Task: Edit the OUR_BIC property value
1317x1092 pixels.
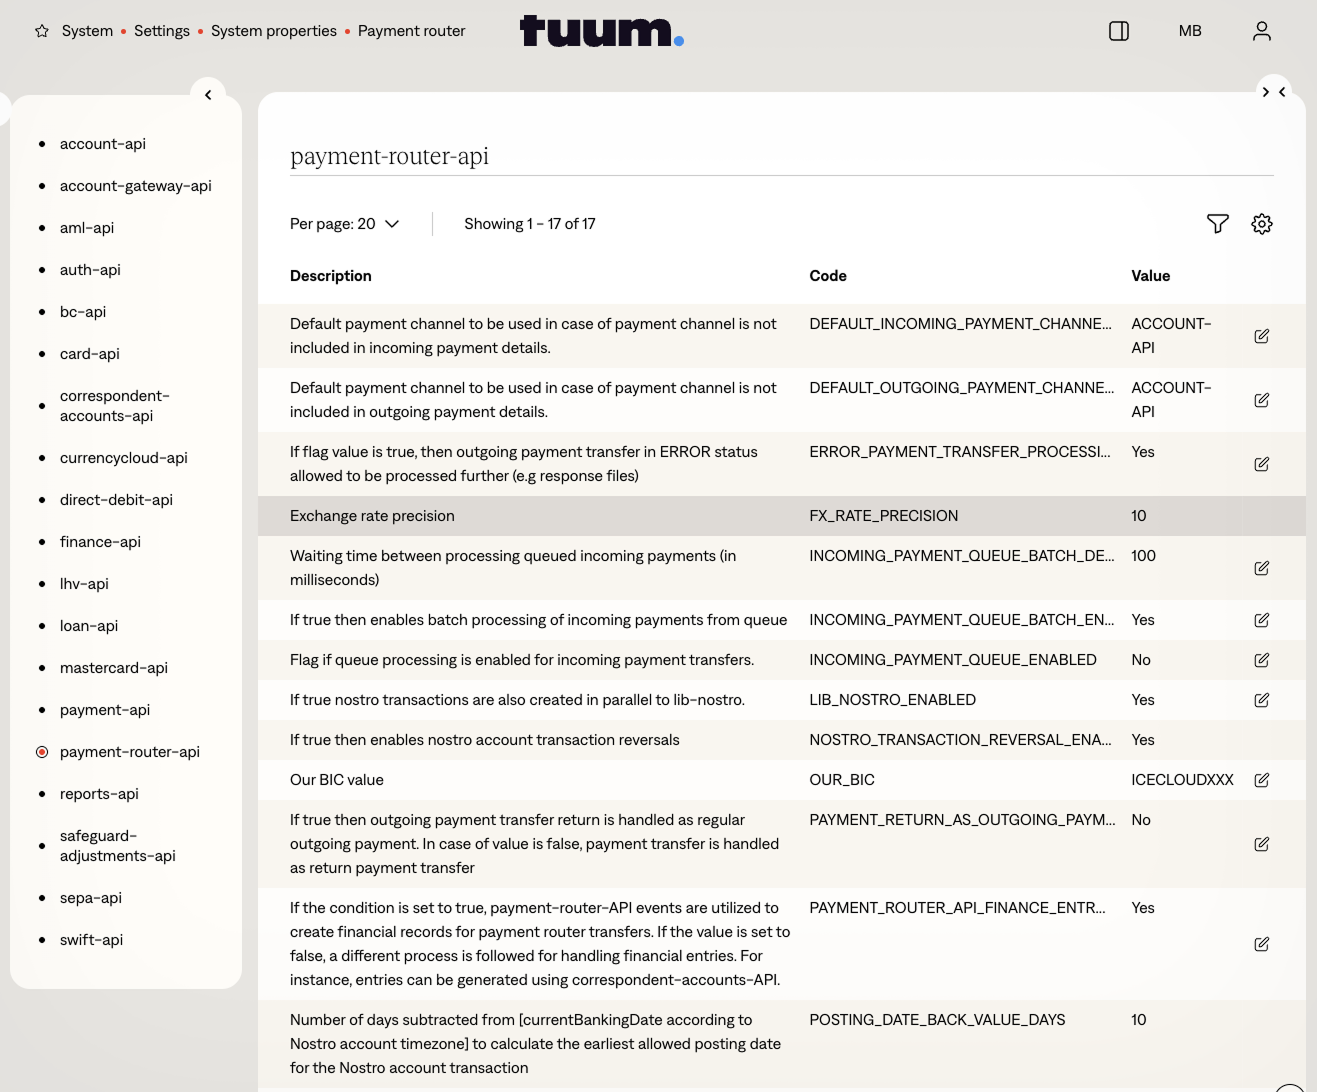Action: point(1261,780)
